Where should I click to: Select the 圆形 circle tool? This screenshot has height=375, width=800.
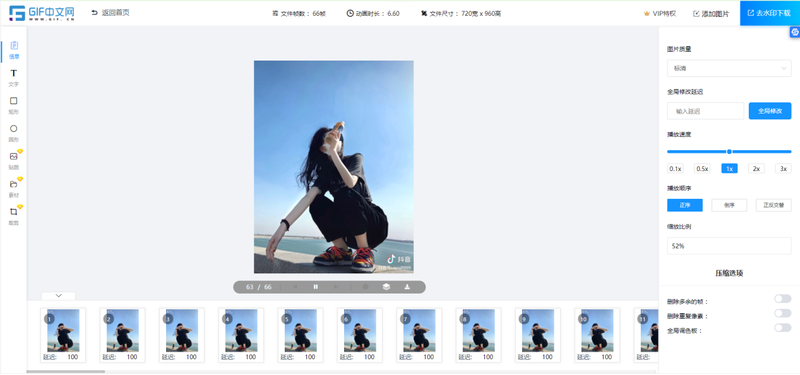pos(14,133)
